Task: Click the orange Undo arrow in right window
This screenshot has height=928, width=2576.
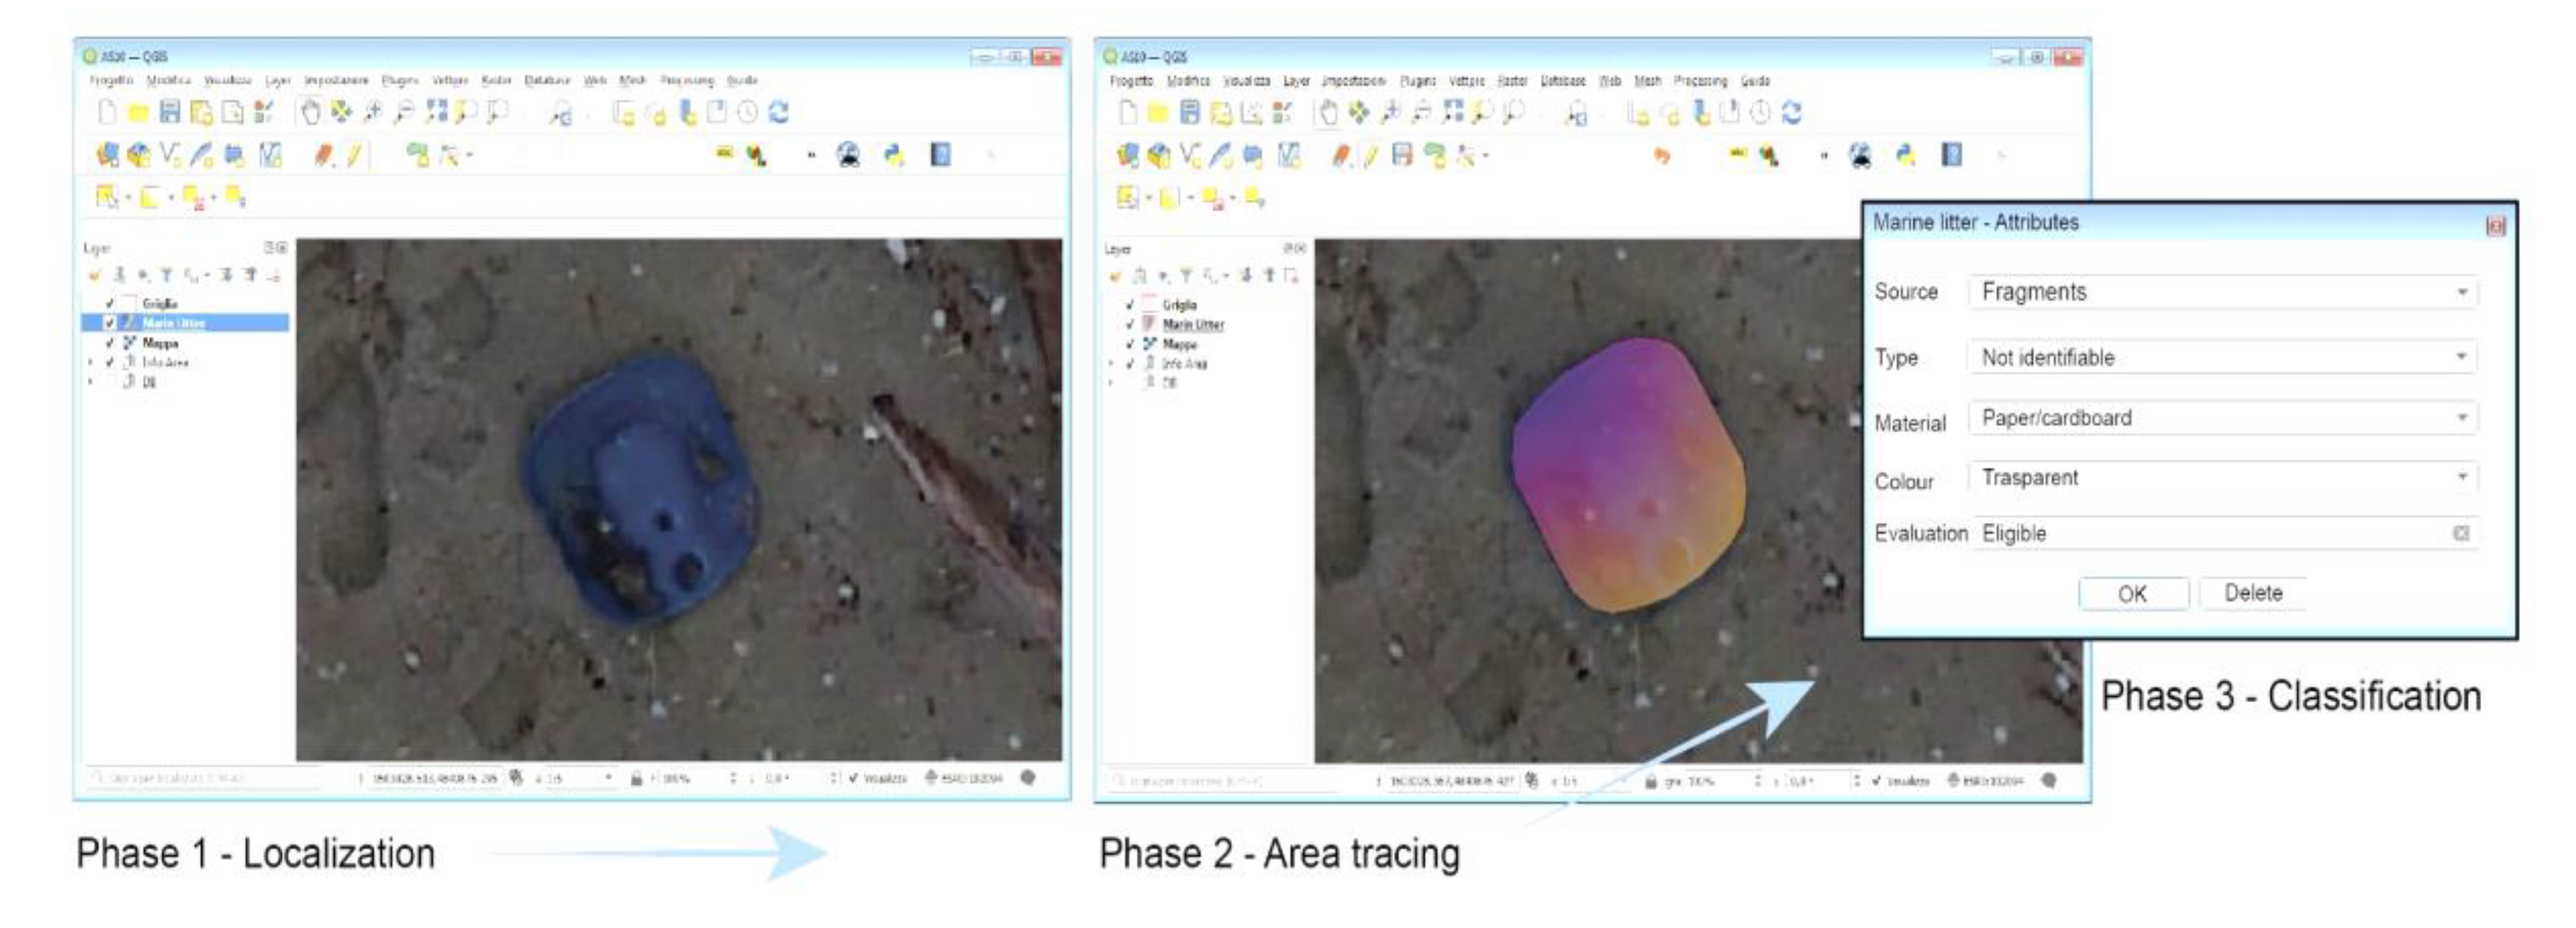Action: click(1661, 155)
